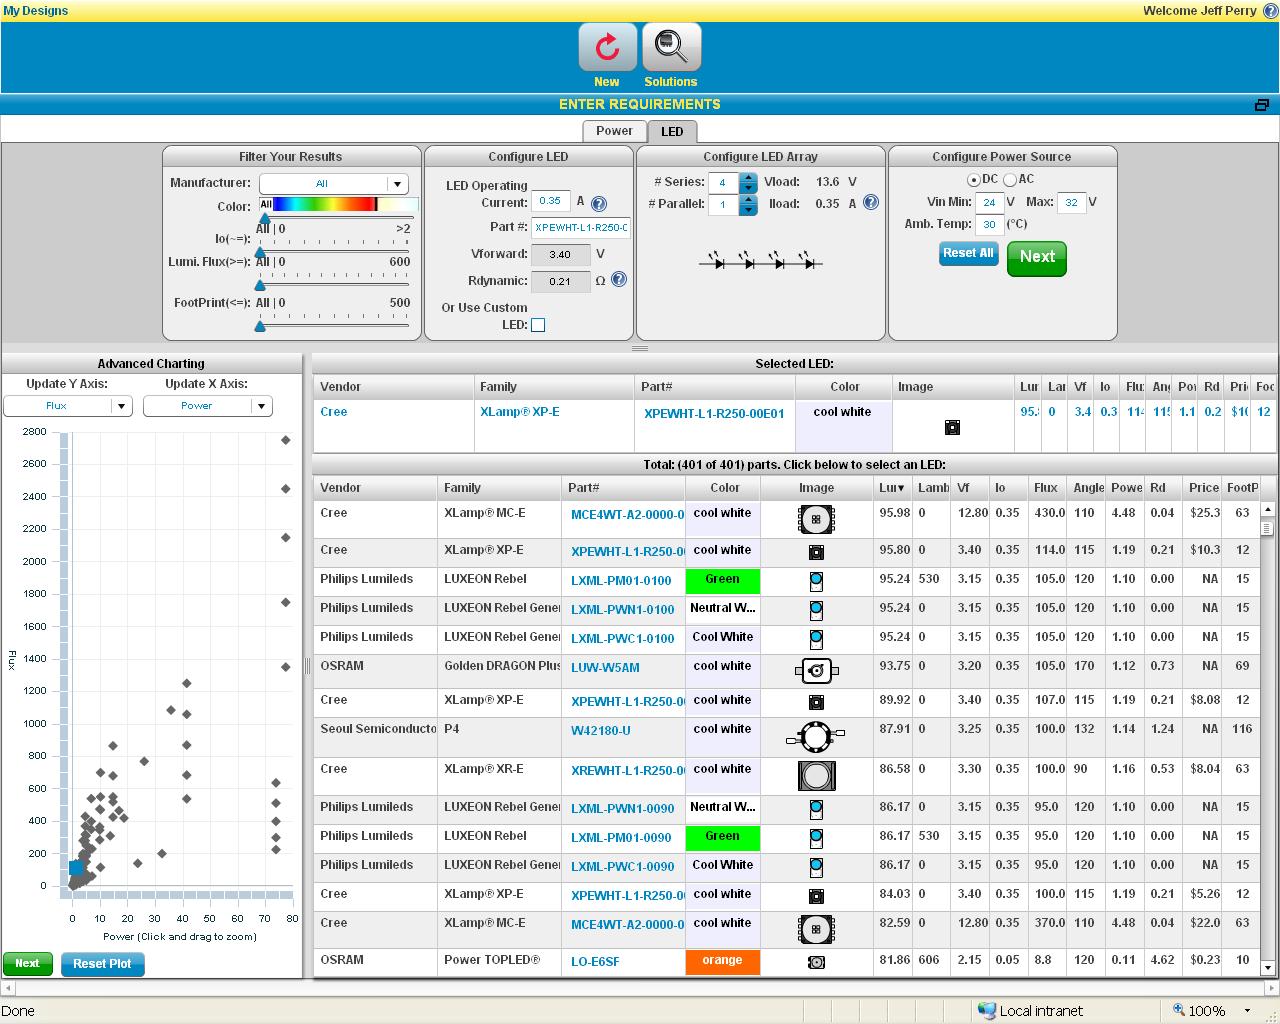
Task: Switch to the Power tab
Action: (614, 131)
